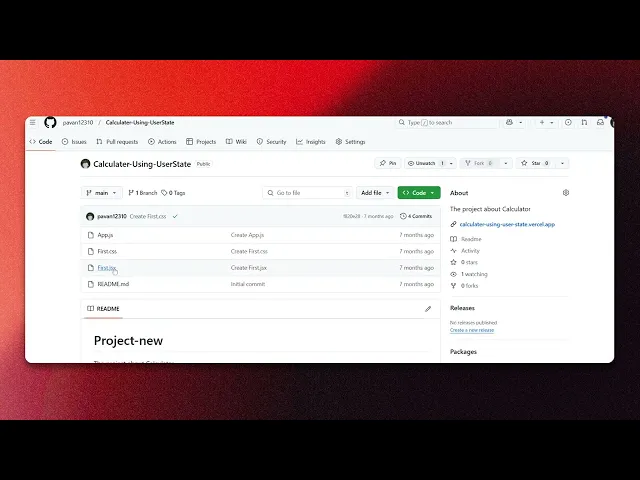Open calculater-using-user-state.vercel.app link
Viewport: 640px width, 480px height.
[507, 224]
